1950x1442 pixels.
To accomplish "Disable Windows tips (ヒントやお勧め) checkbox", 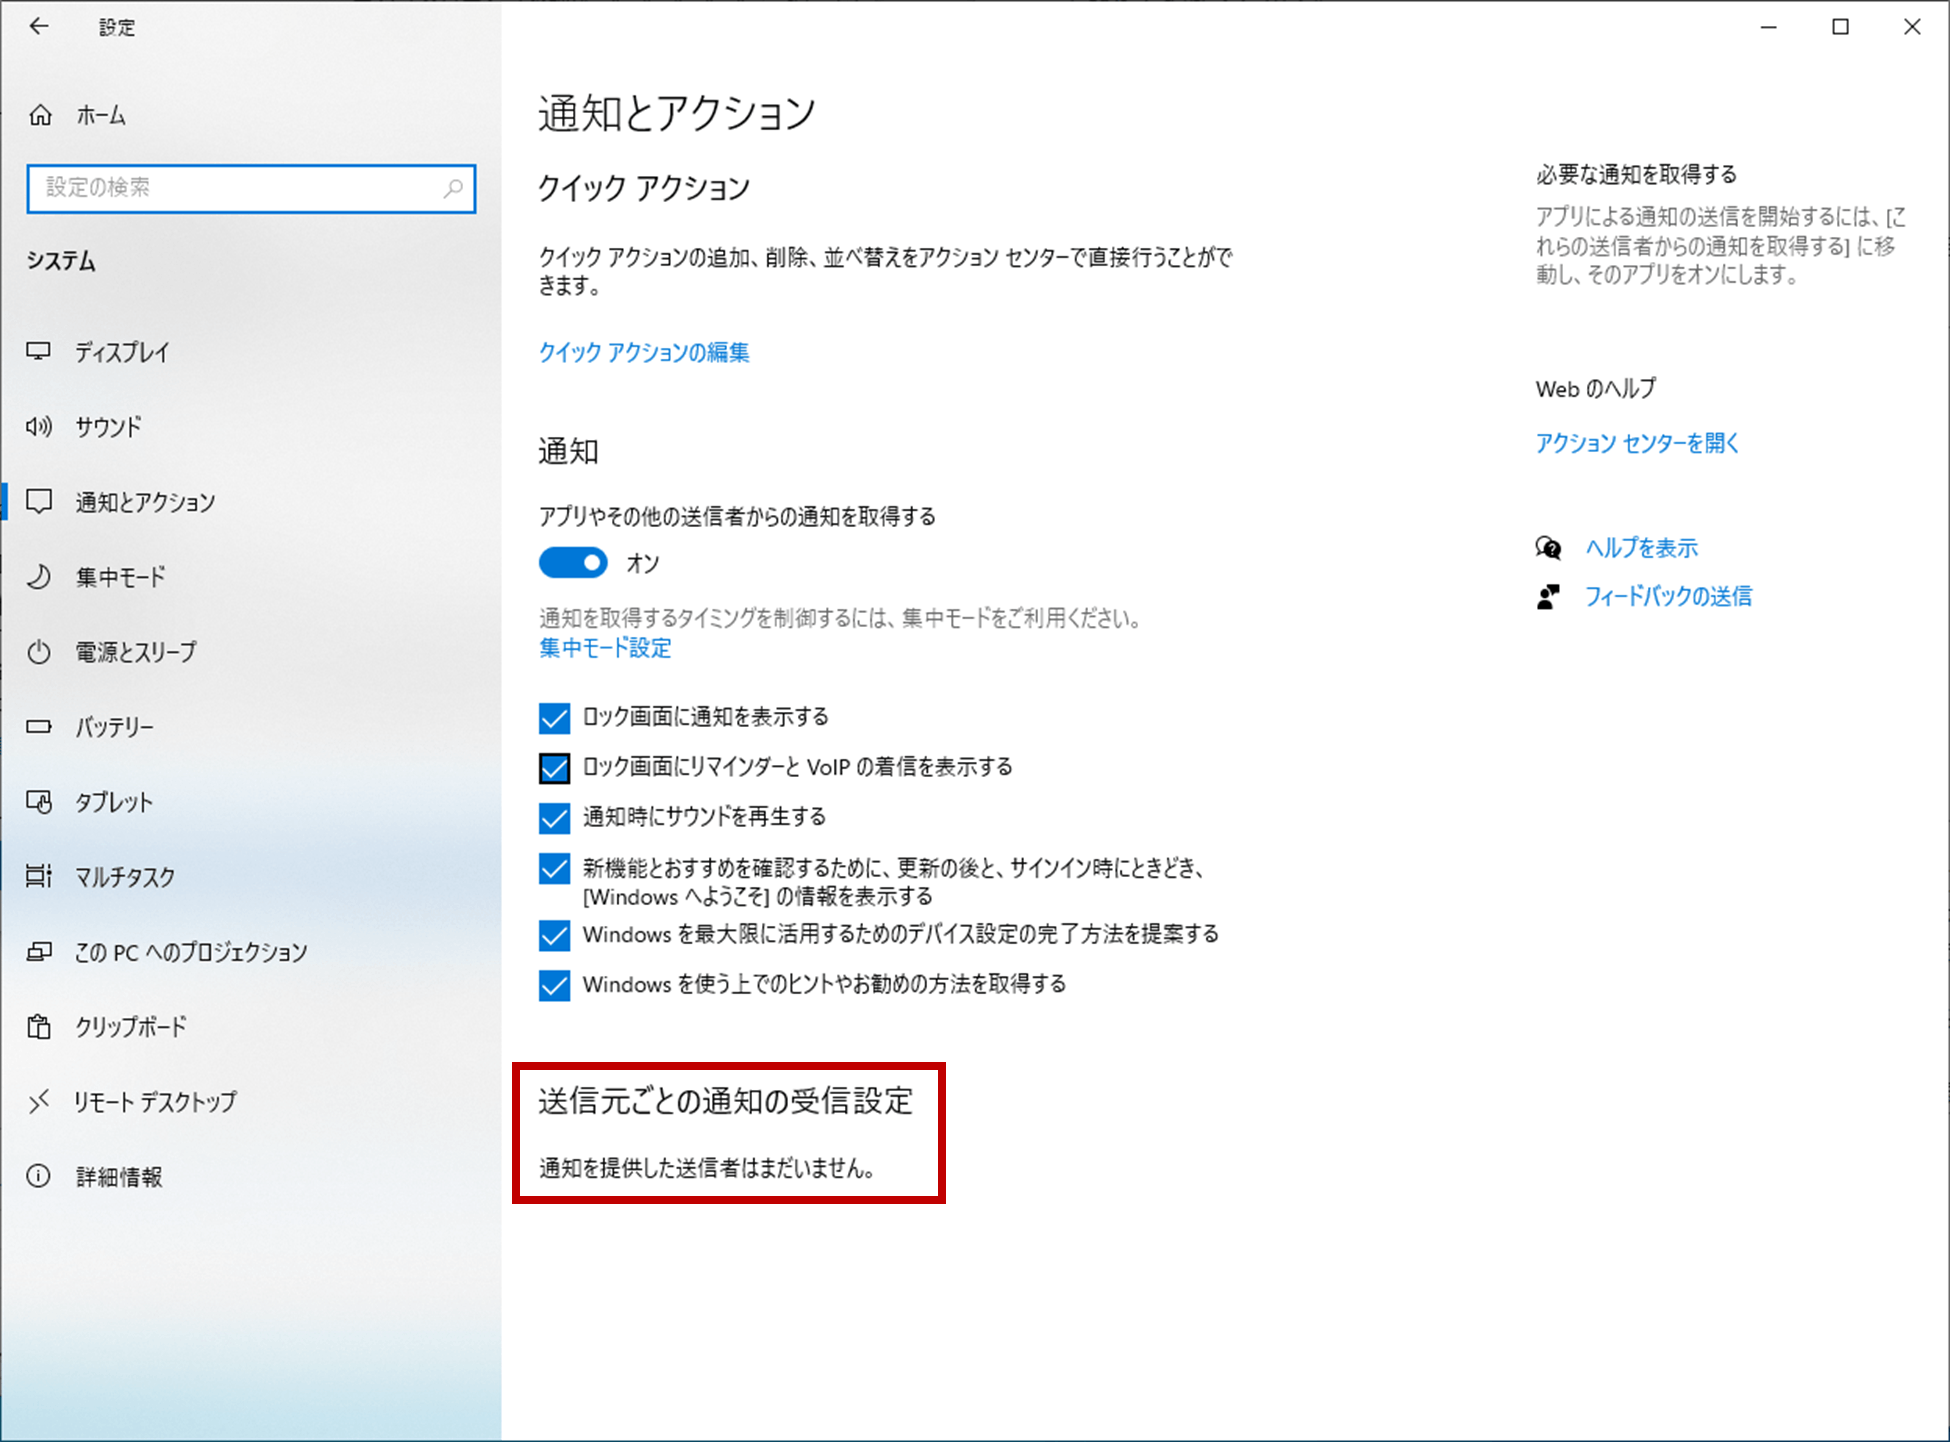I will pyautogui.click(x=554, y=985).
